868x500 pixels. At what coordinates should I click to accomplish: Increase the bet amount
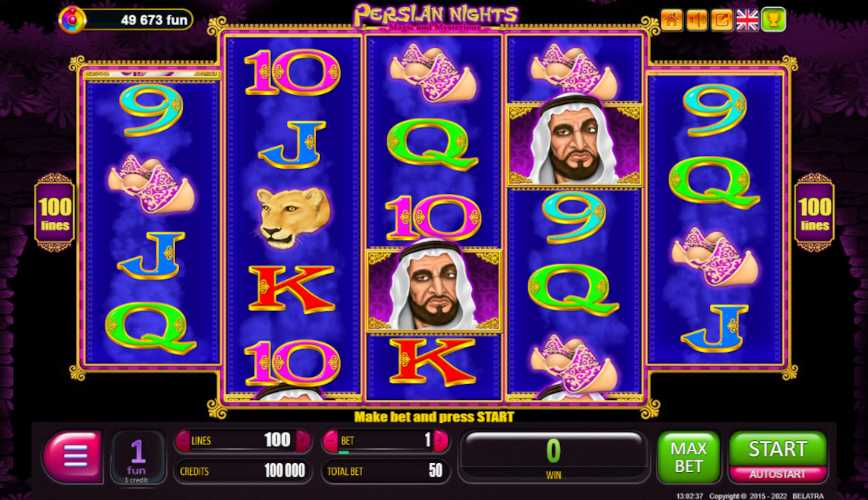[441, 441]
